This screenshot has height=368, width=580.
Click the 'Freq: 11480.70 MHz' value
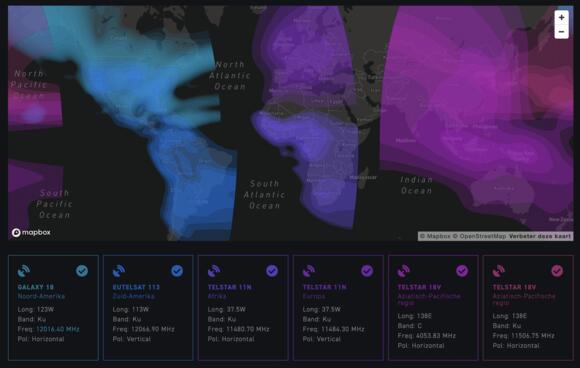(x=239, y=329)
